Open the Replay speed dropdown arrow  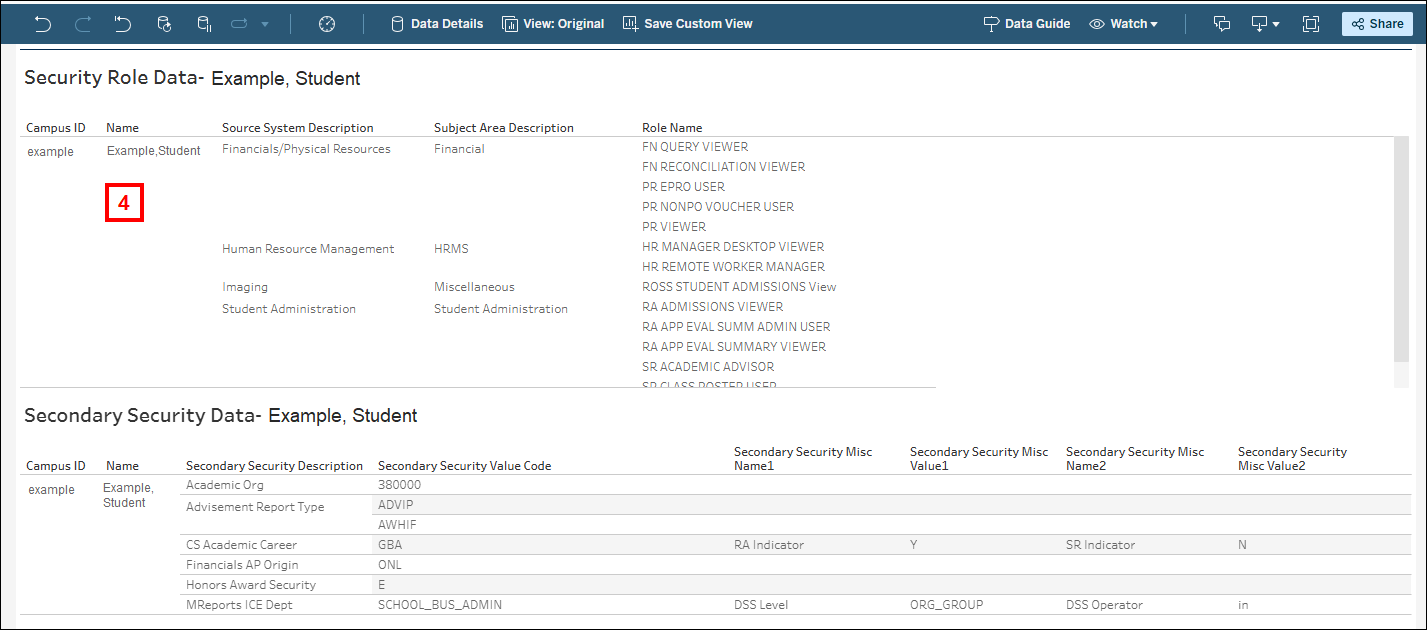click(x=265, y=24)
